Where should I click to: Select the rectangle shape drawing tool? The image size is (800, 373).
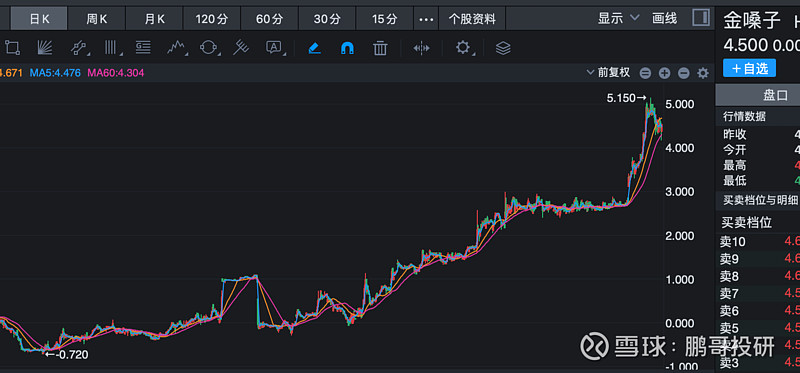(12, 48)
